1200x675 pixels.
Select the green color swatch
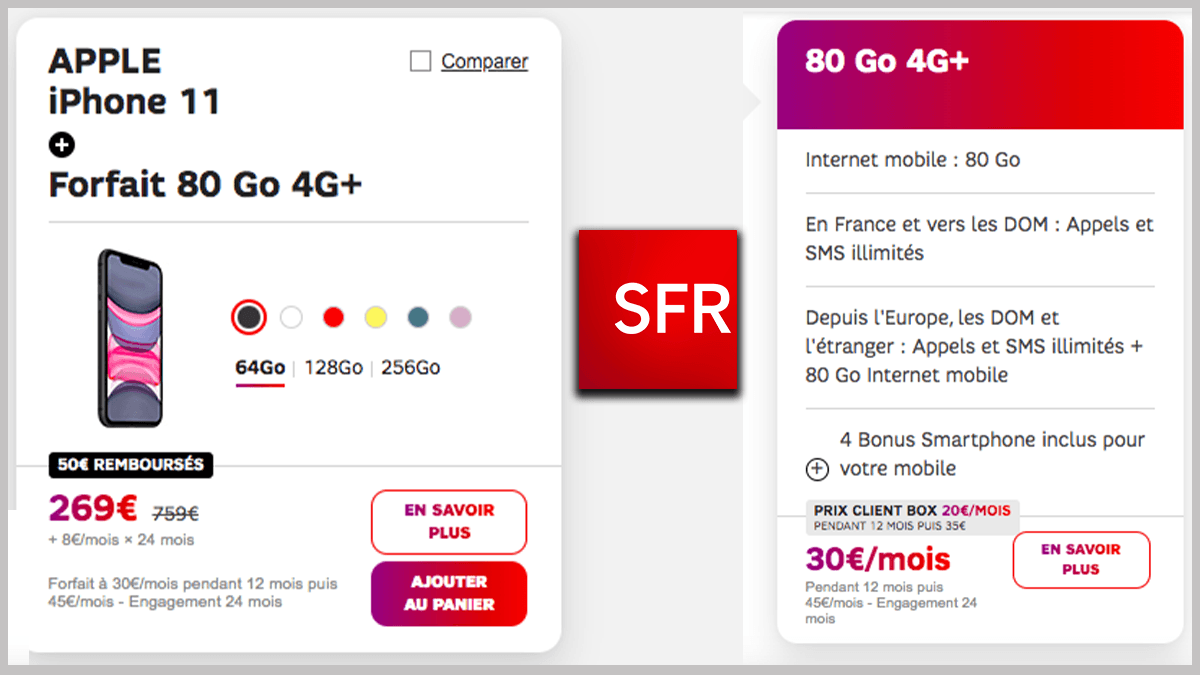(x=418, y=318)
